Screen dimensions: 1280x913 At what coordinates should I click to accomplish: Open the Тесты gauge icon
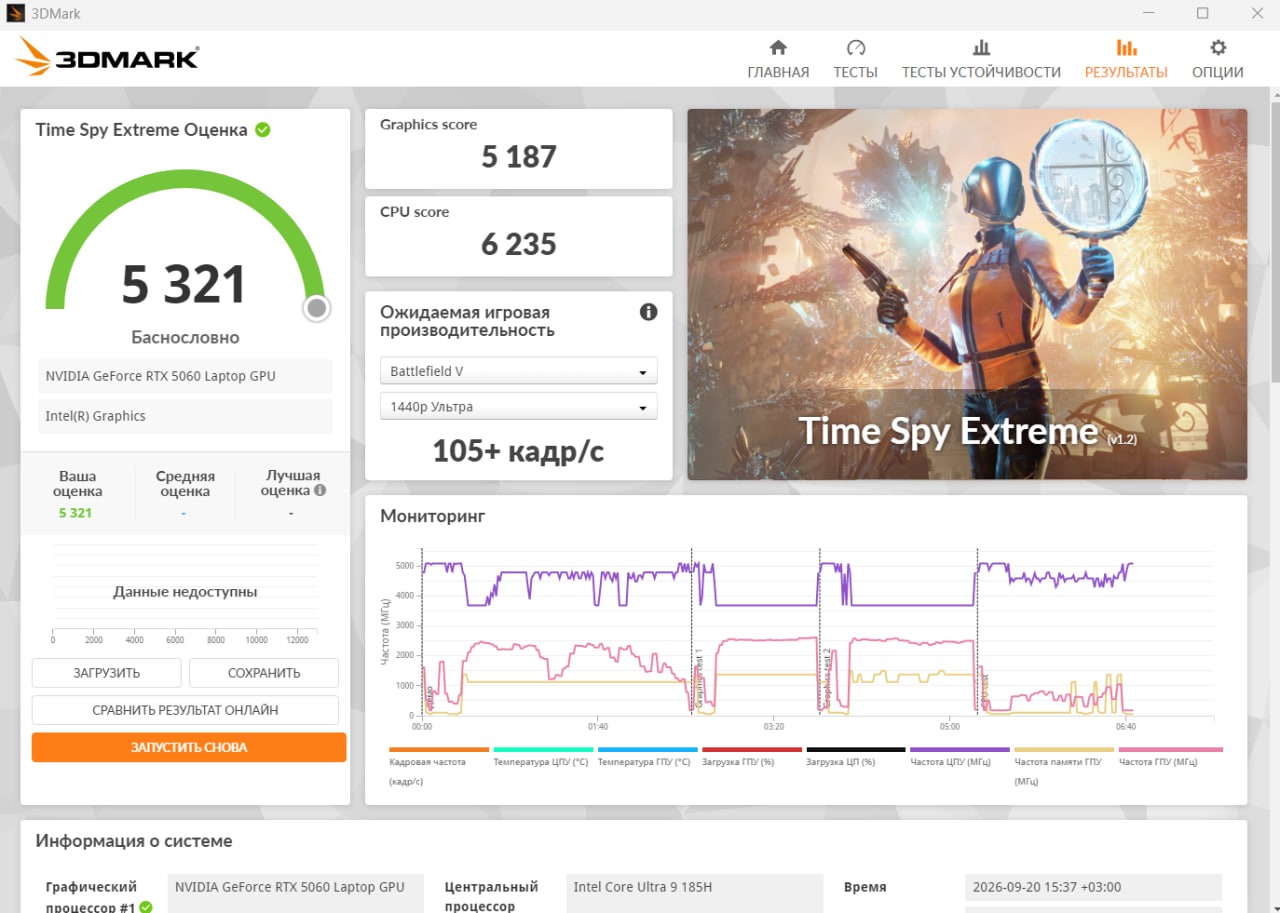[x=855, y=47]
